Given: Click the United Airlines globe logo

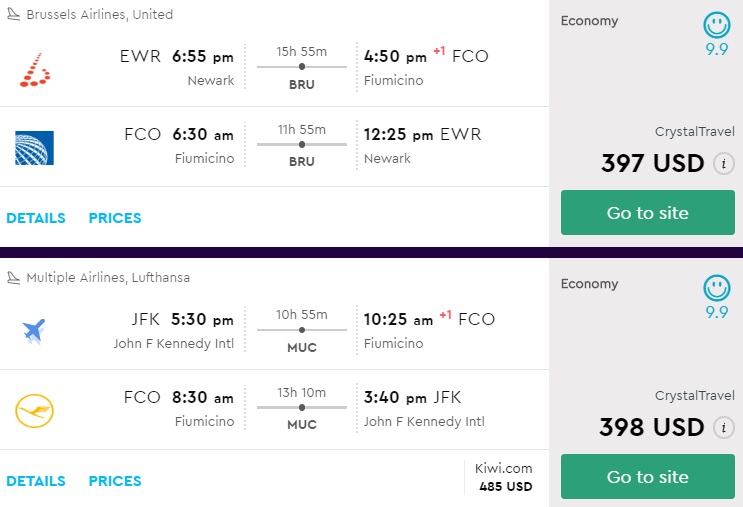Looking at the screenshot, I should [34, 147].
